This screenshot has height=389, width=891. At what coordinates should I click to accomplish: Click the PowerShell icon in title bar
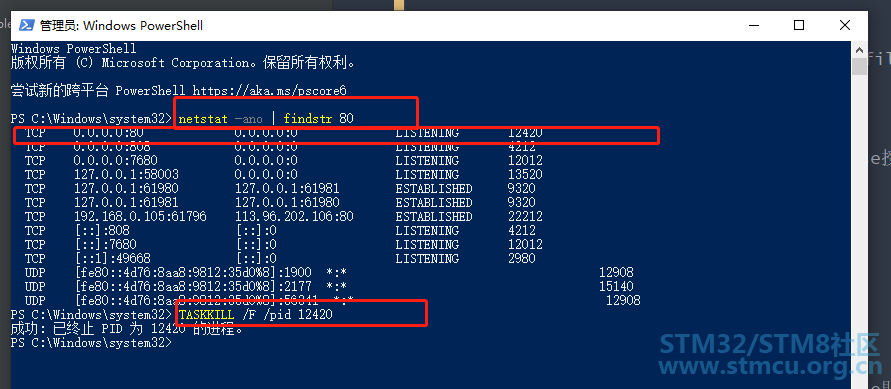pos(26,26)
